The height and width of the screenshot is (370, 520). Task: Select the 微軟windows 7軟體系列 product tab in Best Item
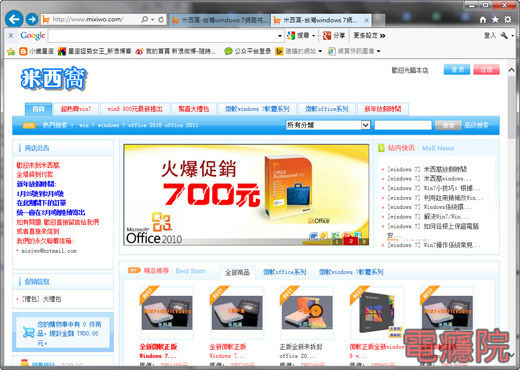click(351, 272)
